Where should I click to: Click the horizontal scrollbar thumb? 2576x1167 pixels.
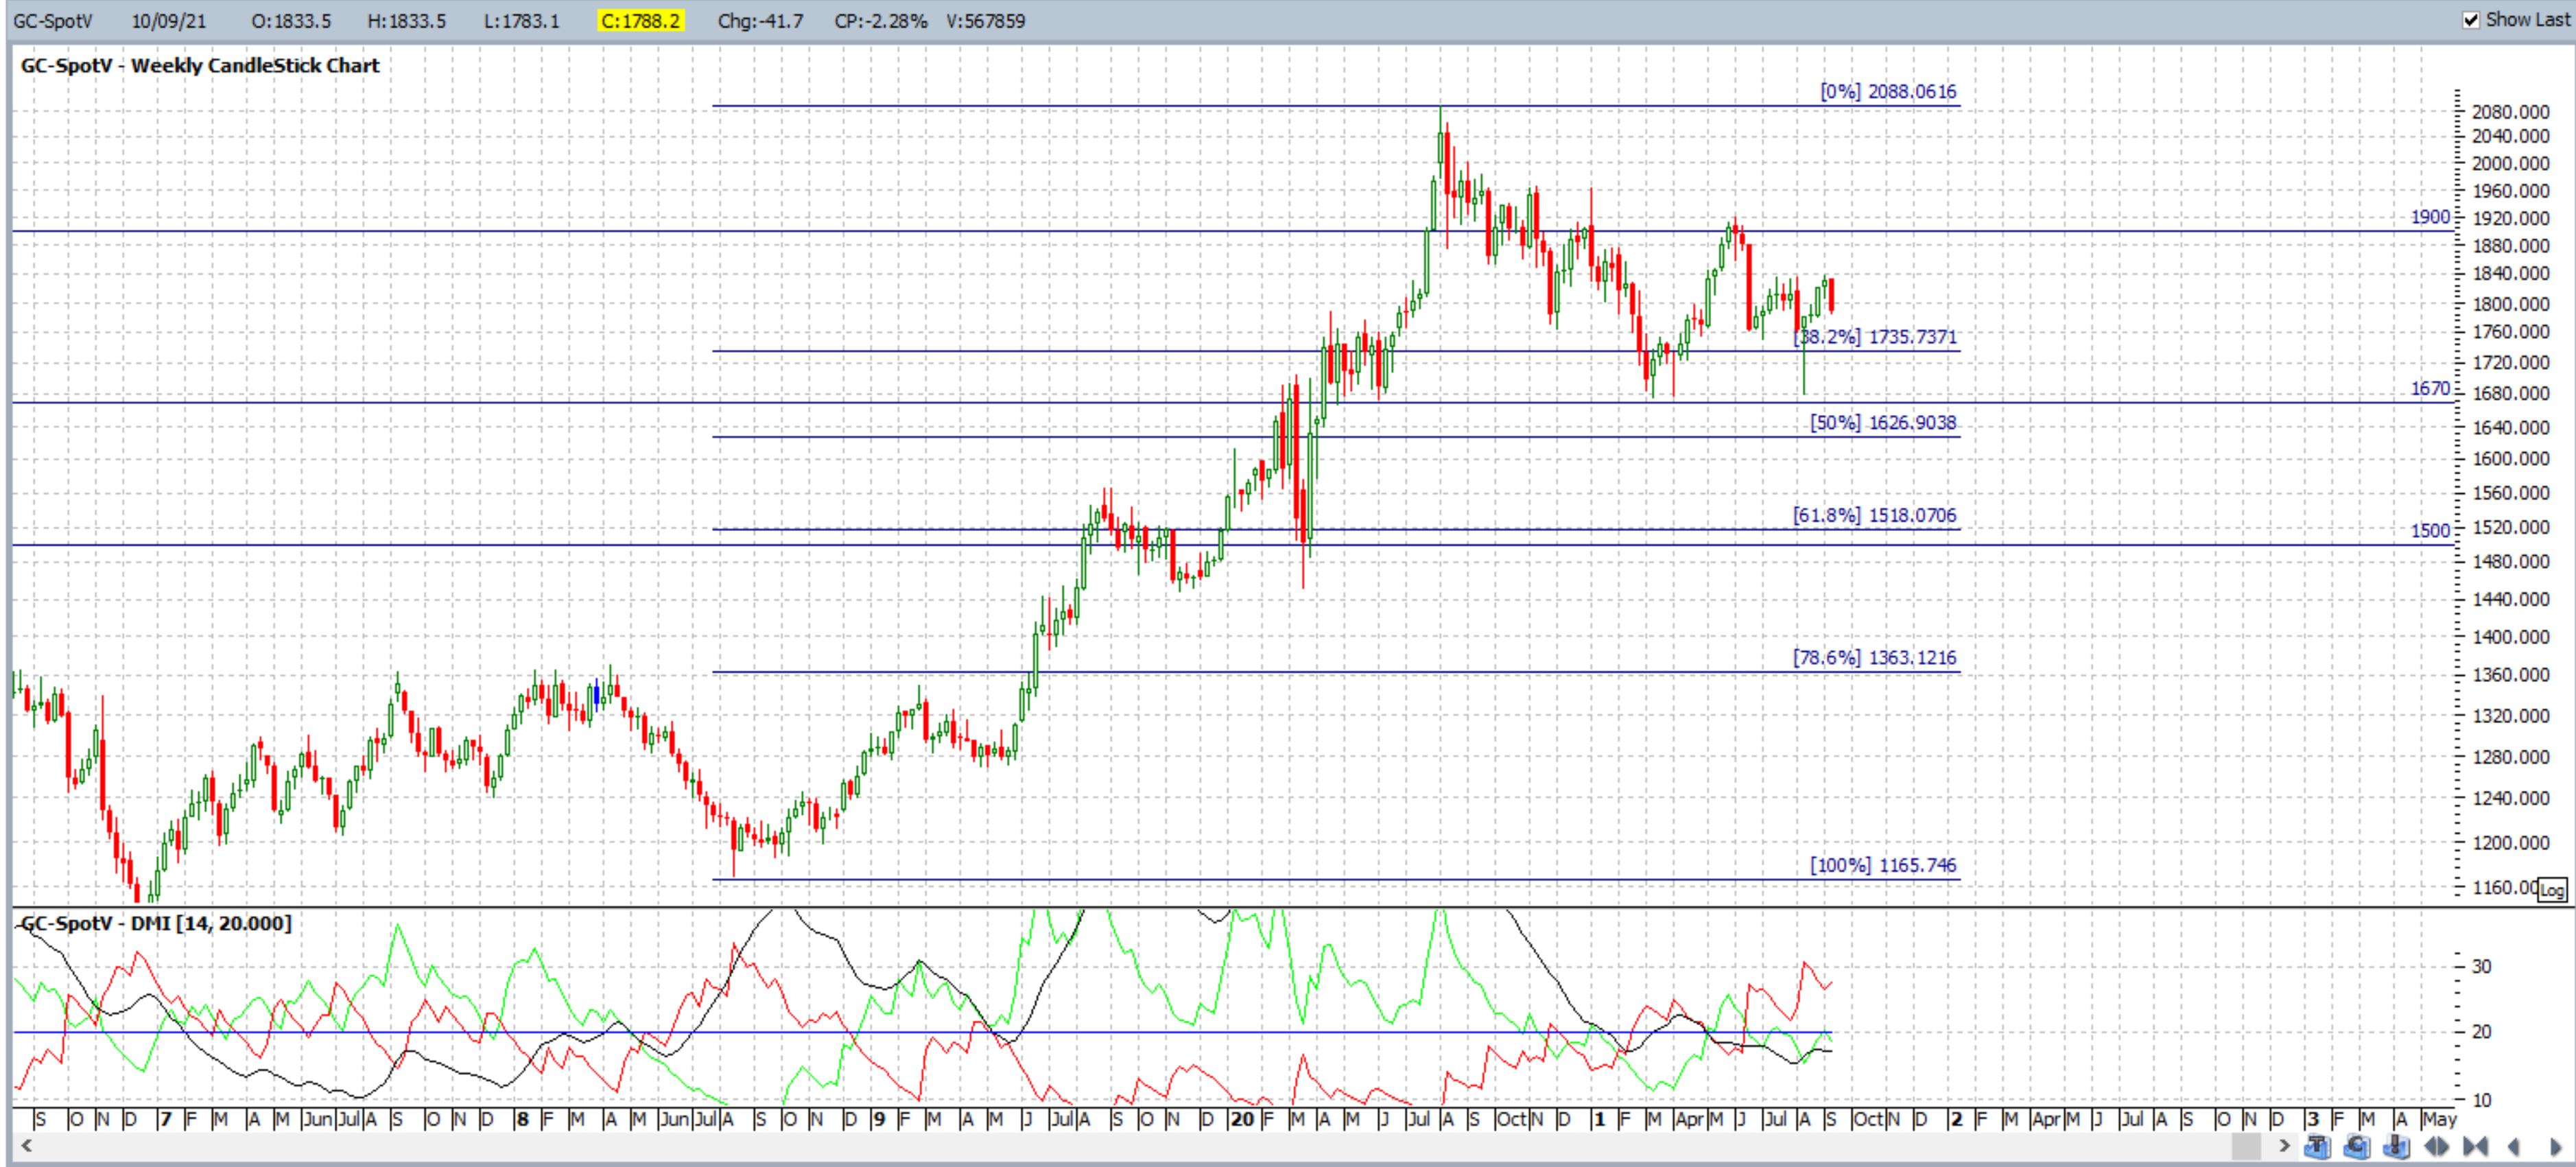tap(2246, 1146)
